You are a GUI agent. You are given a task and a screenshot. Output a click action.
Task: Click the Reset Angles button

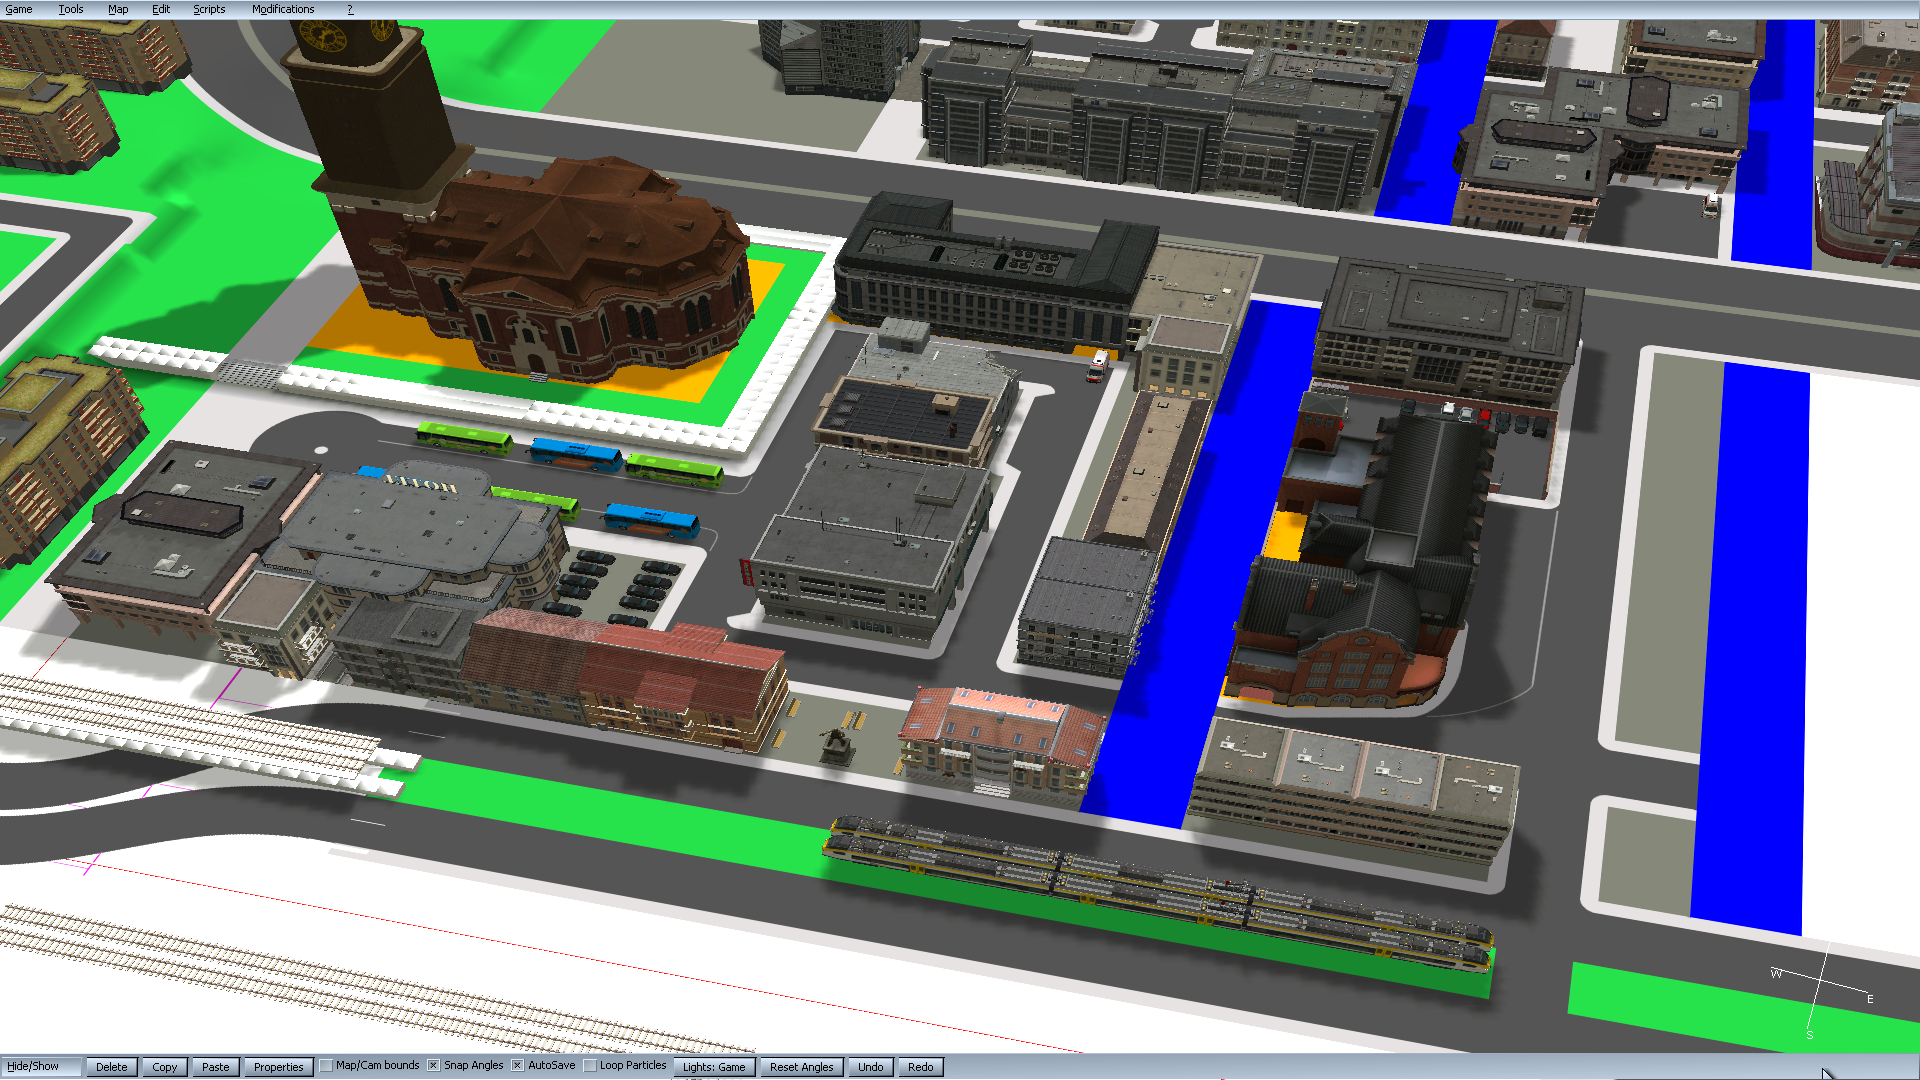[x=801, y=1067]
